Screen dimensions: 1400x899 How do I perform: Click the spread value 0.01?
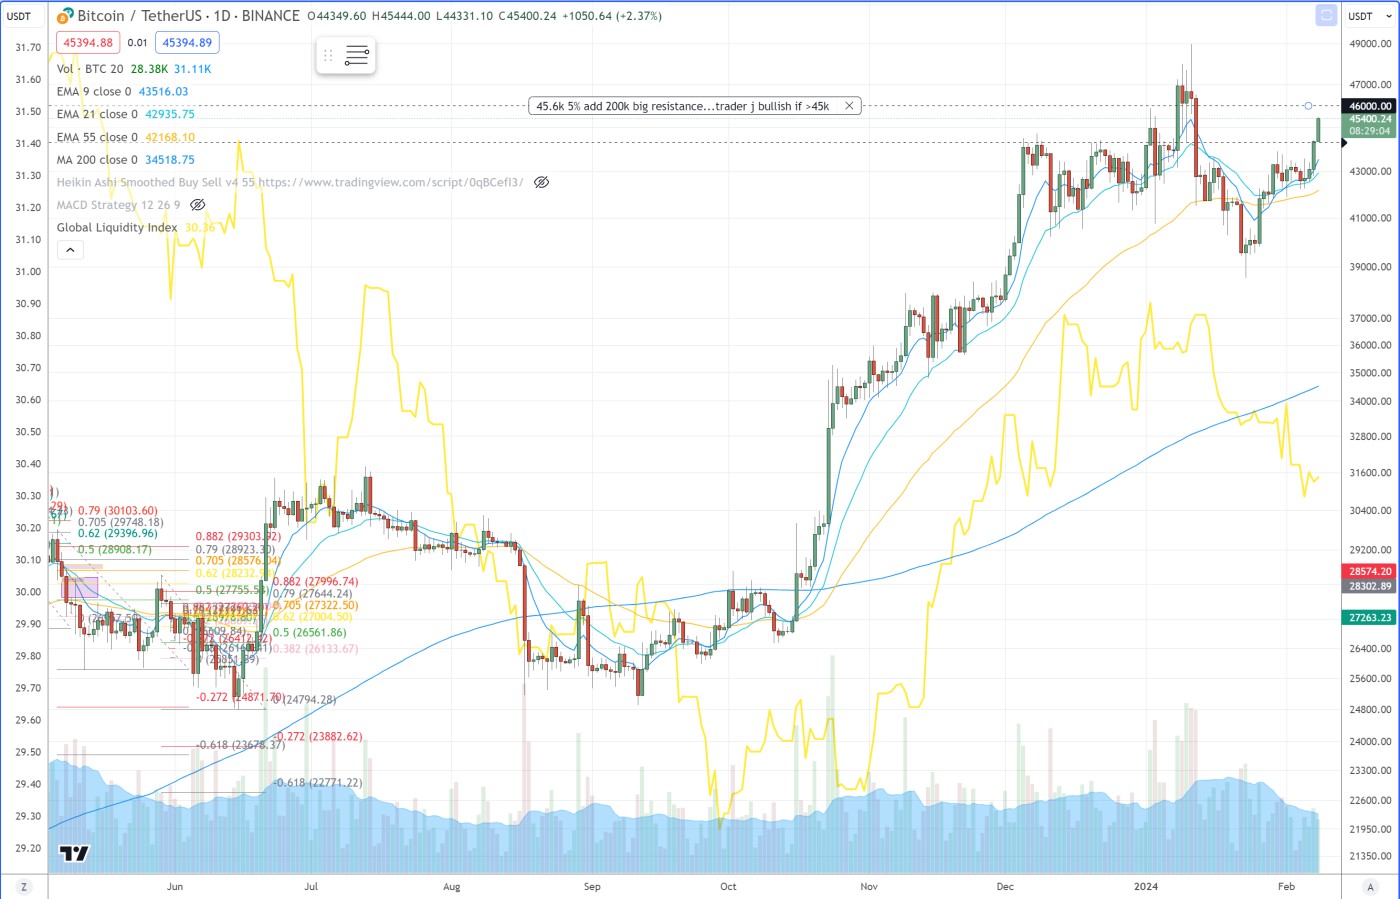point(137,43)
